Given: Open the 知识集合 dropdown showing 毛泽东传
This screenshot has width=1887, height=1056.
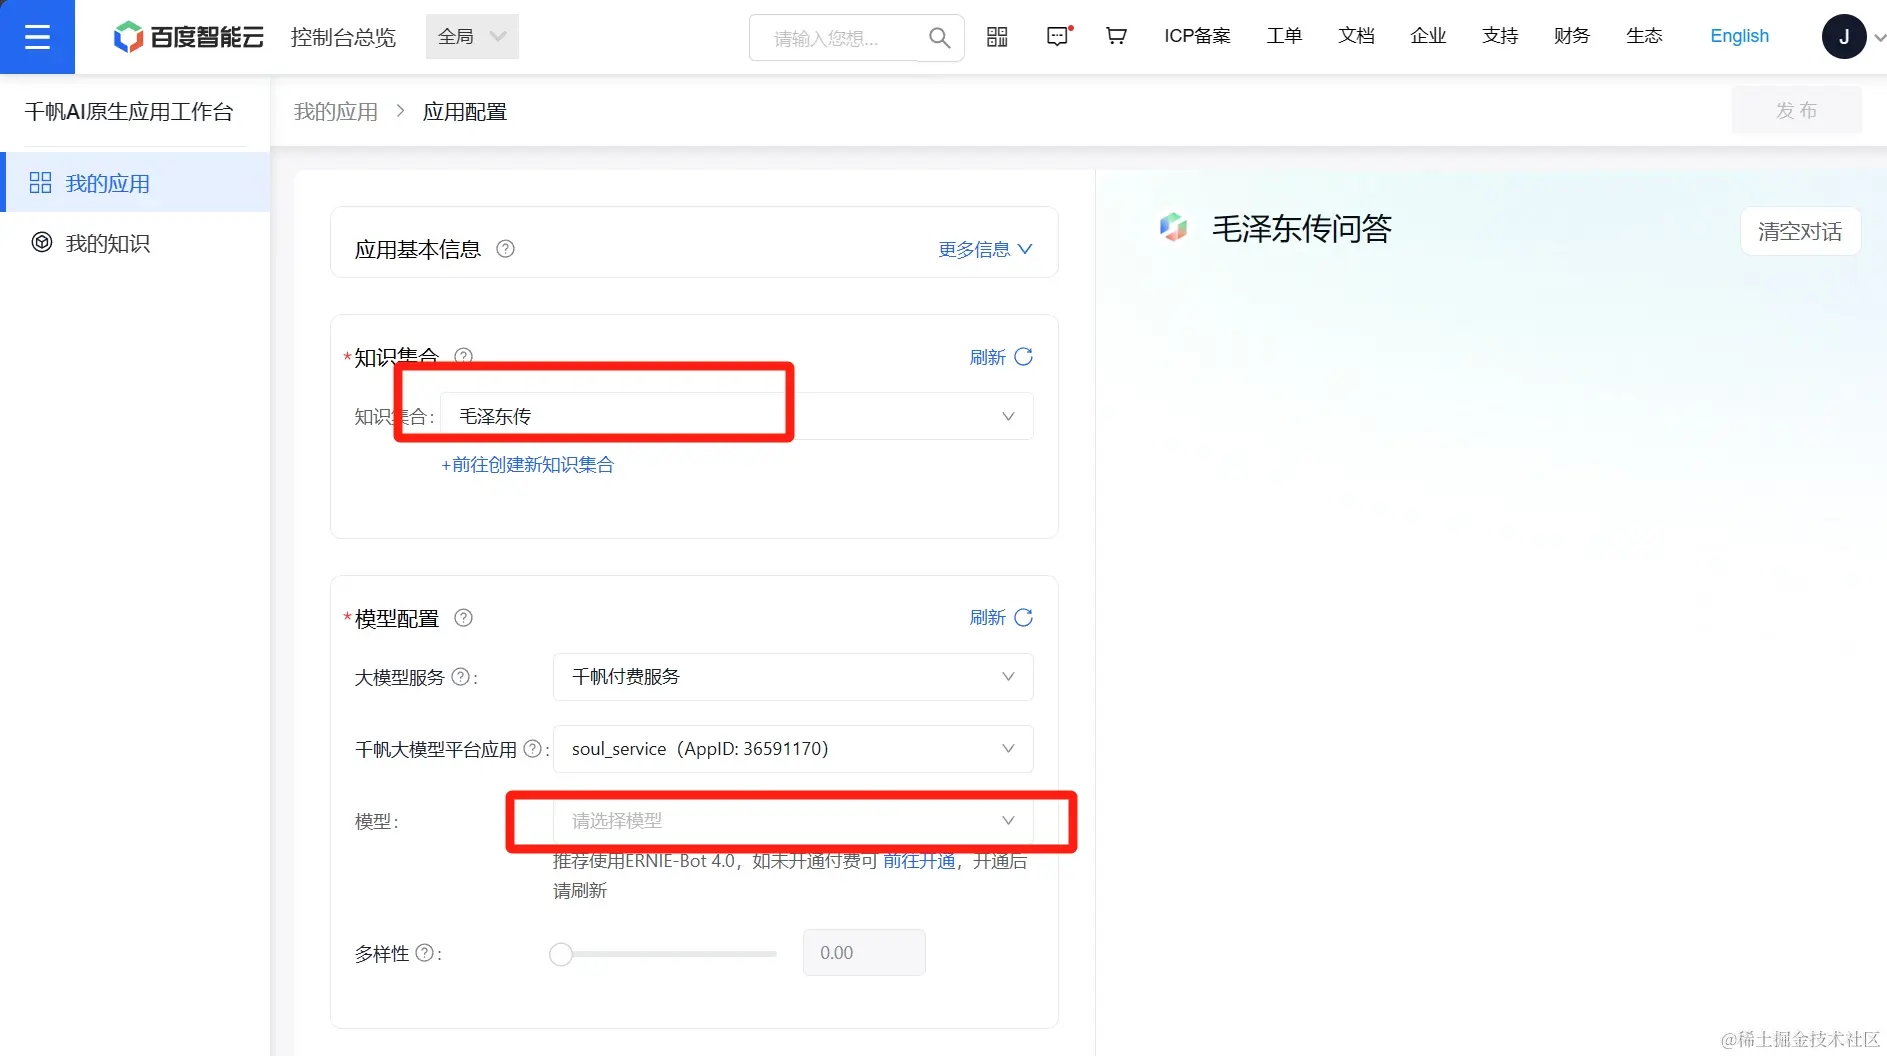Looking at the screenshot, I should coord(736,416).
